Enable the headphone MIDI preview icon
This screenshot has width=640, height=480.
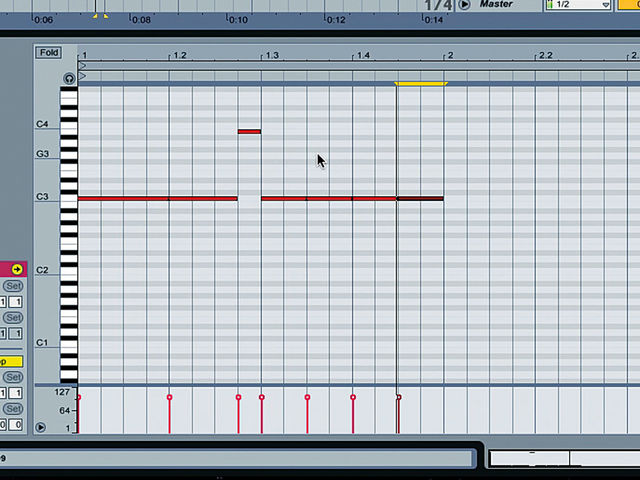69,78
